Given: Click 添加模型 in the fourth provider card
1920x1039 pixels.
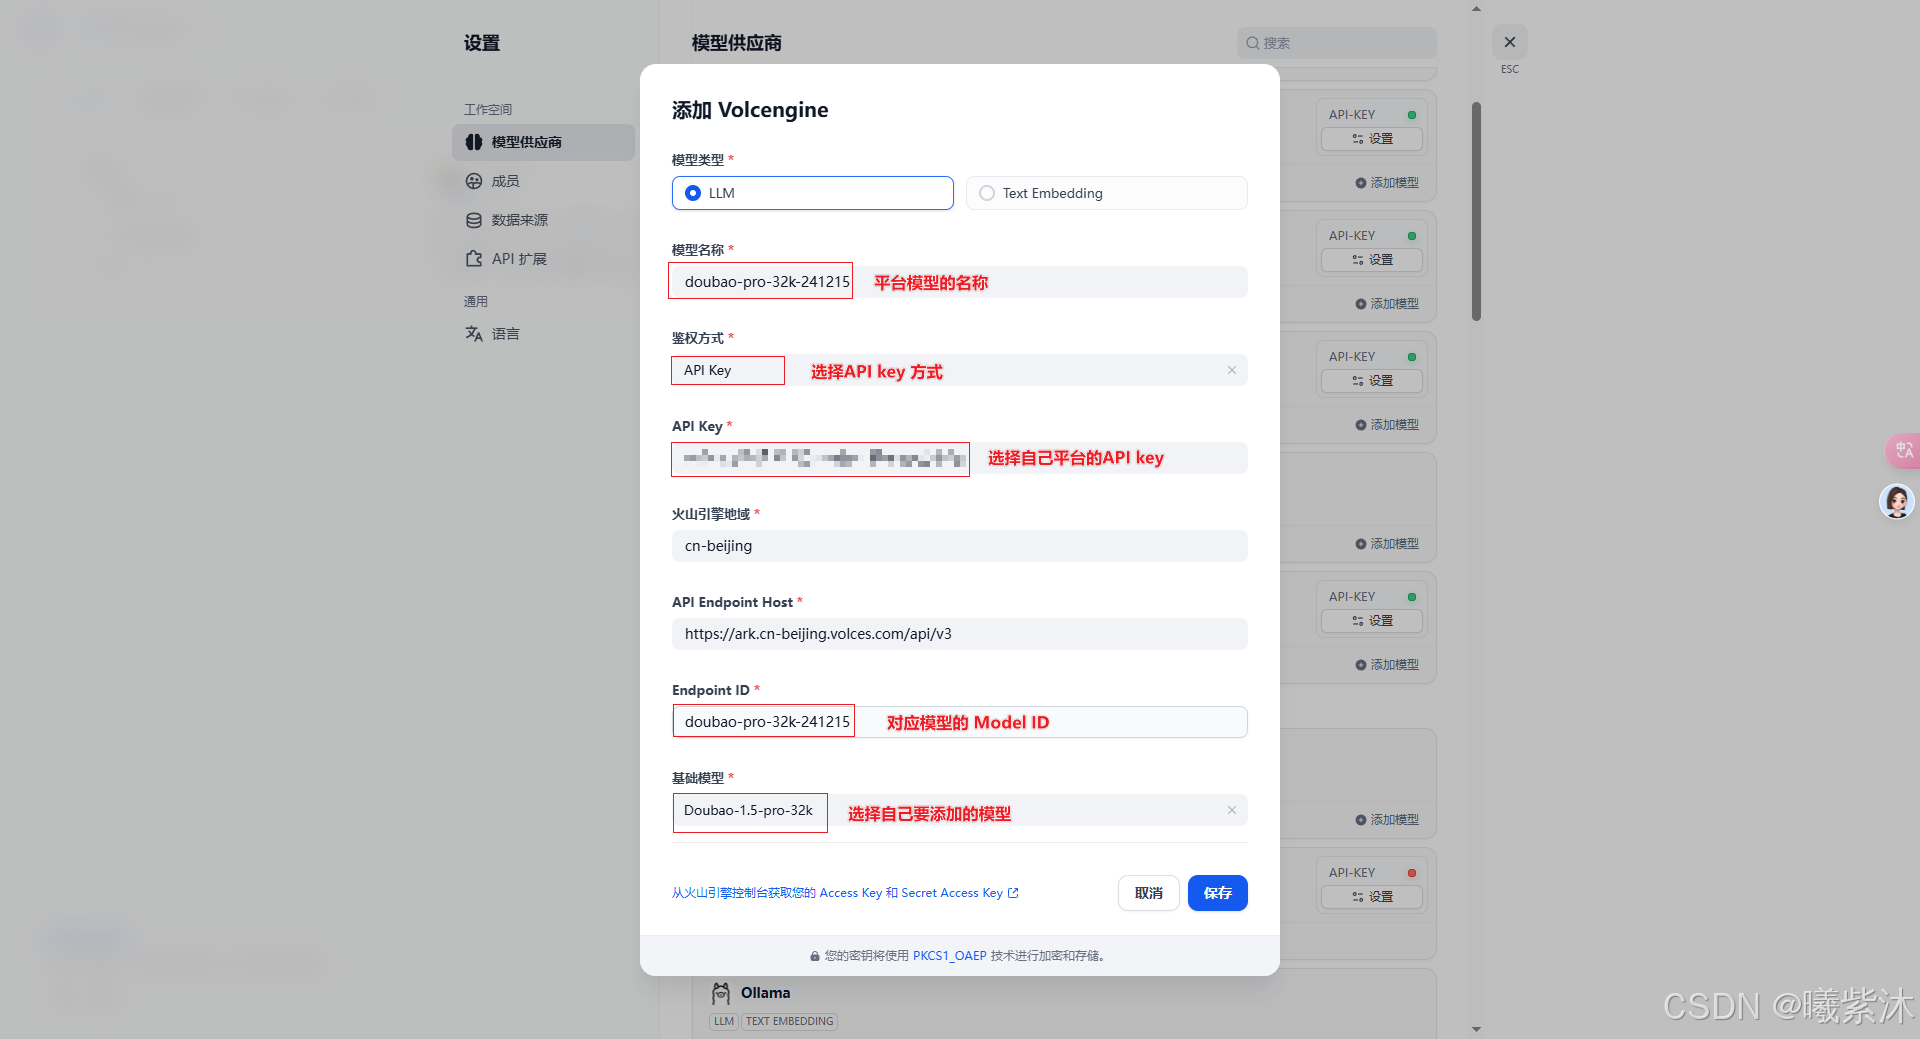Looking at the screenshot, I should [1387, 544].
